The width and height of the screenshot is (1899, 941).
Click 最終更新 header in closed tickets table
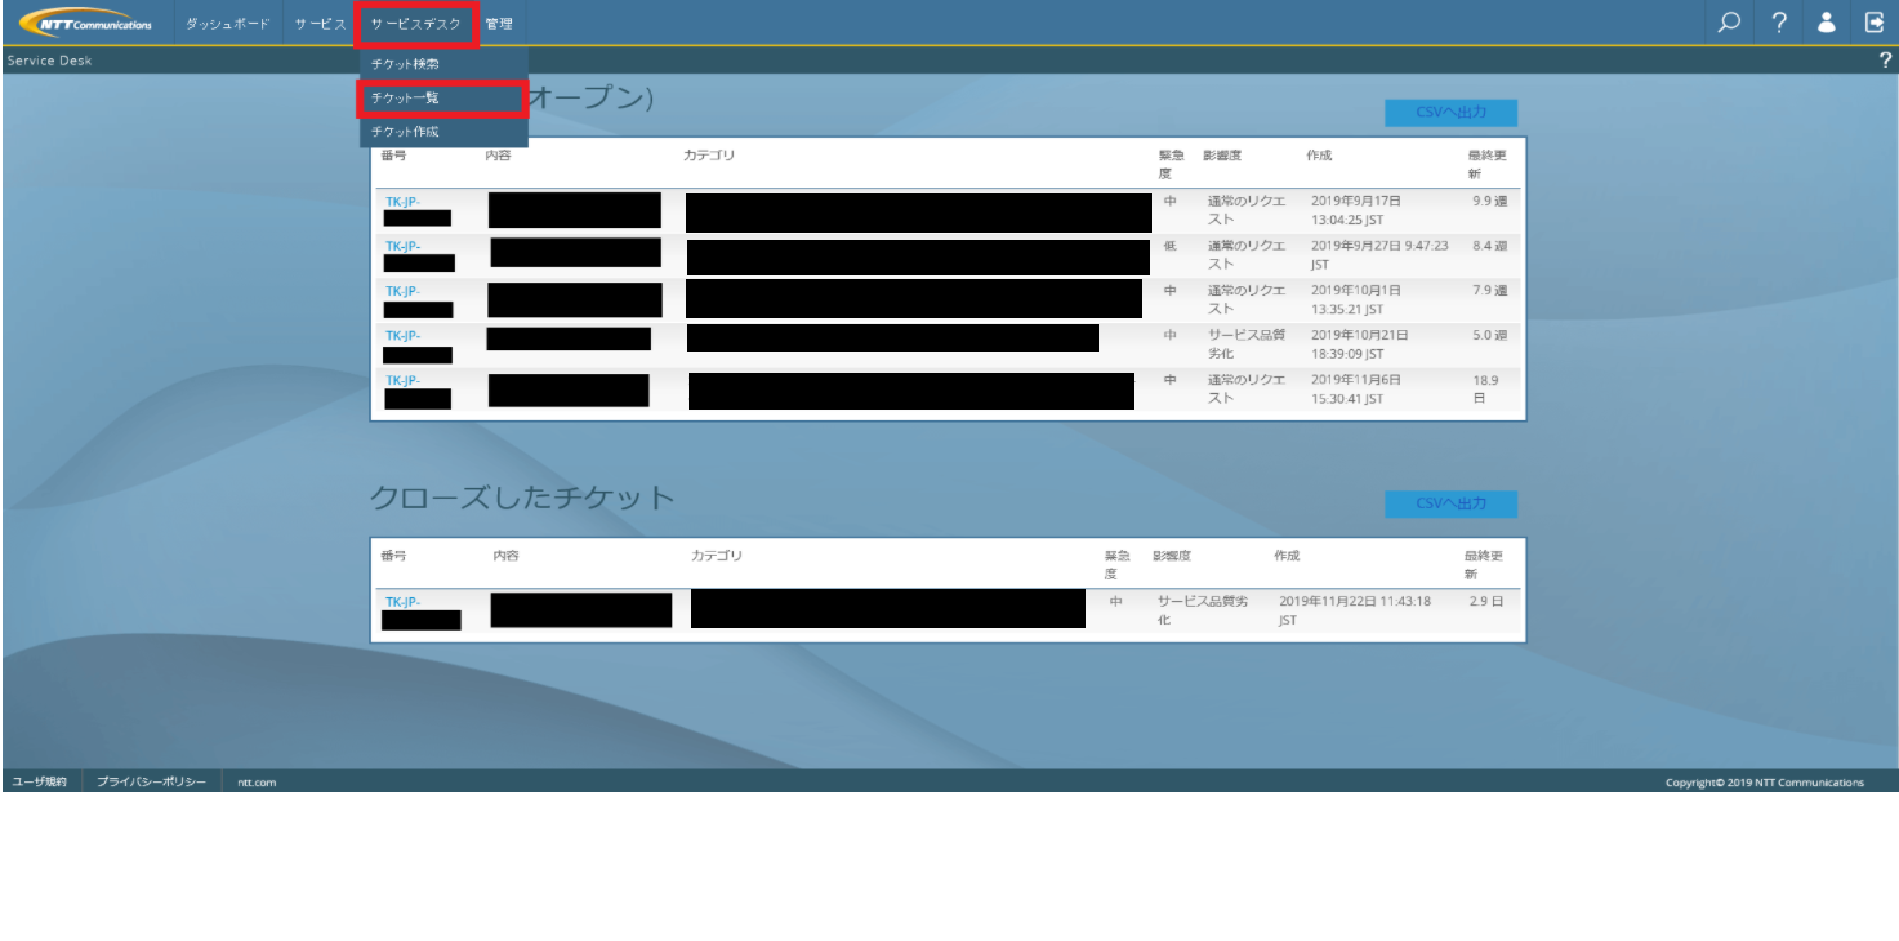[x=1484, y=564]
